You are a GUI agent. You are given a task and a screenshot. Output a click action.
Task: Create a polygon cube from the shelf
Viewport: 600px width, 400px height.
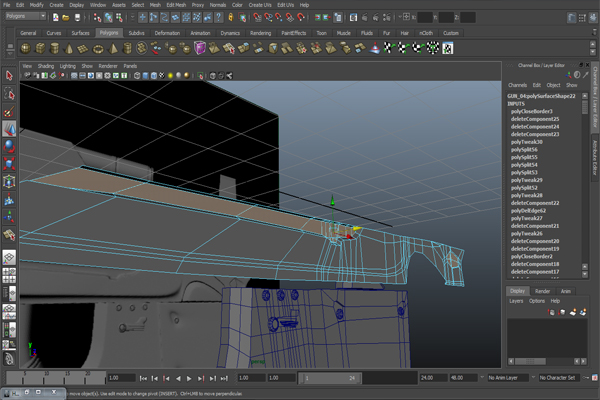click(x=40, y=48)
